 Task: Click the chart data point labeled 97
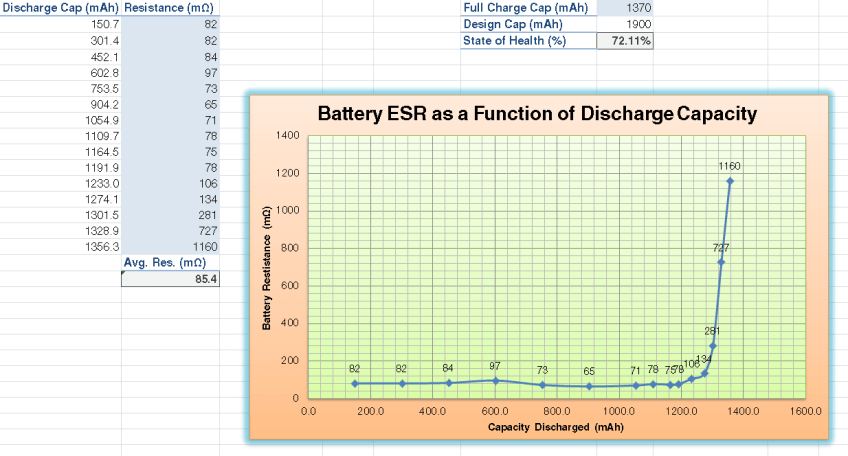(495, 380)
